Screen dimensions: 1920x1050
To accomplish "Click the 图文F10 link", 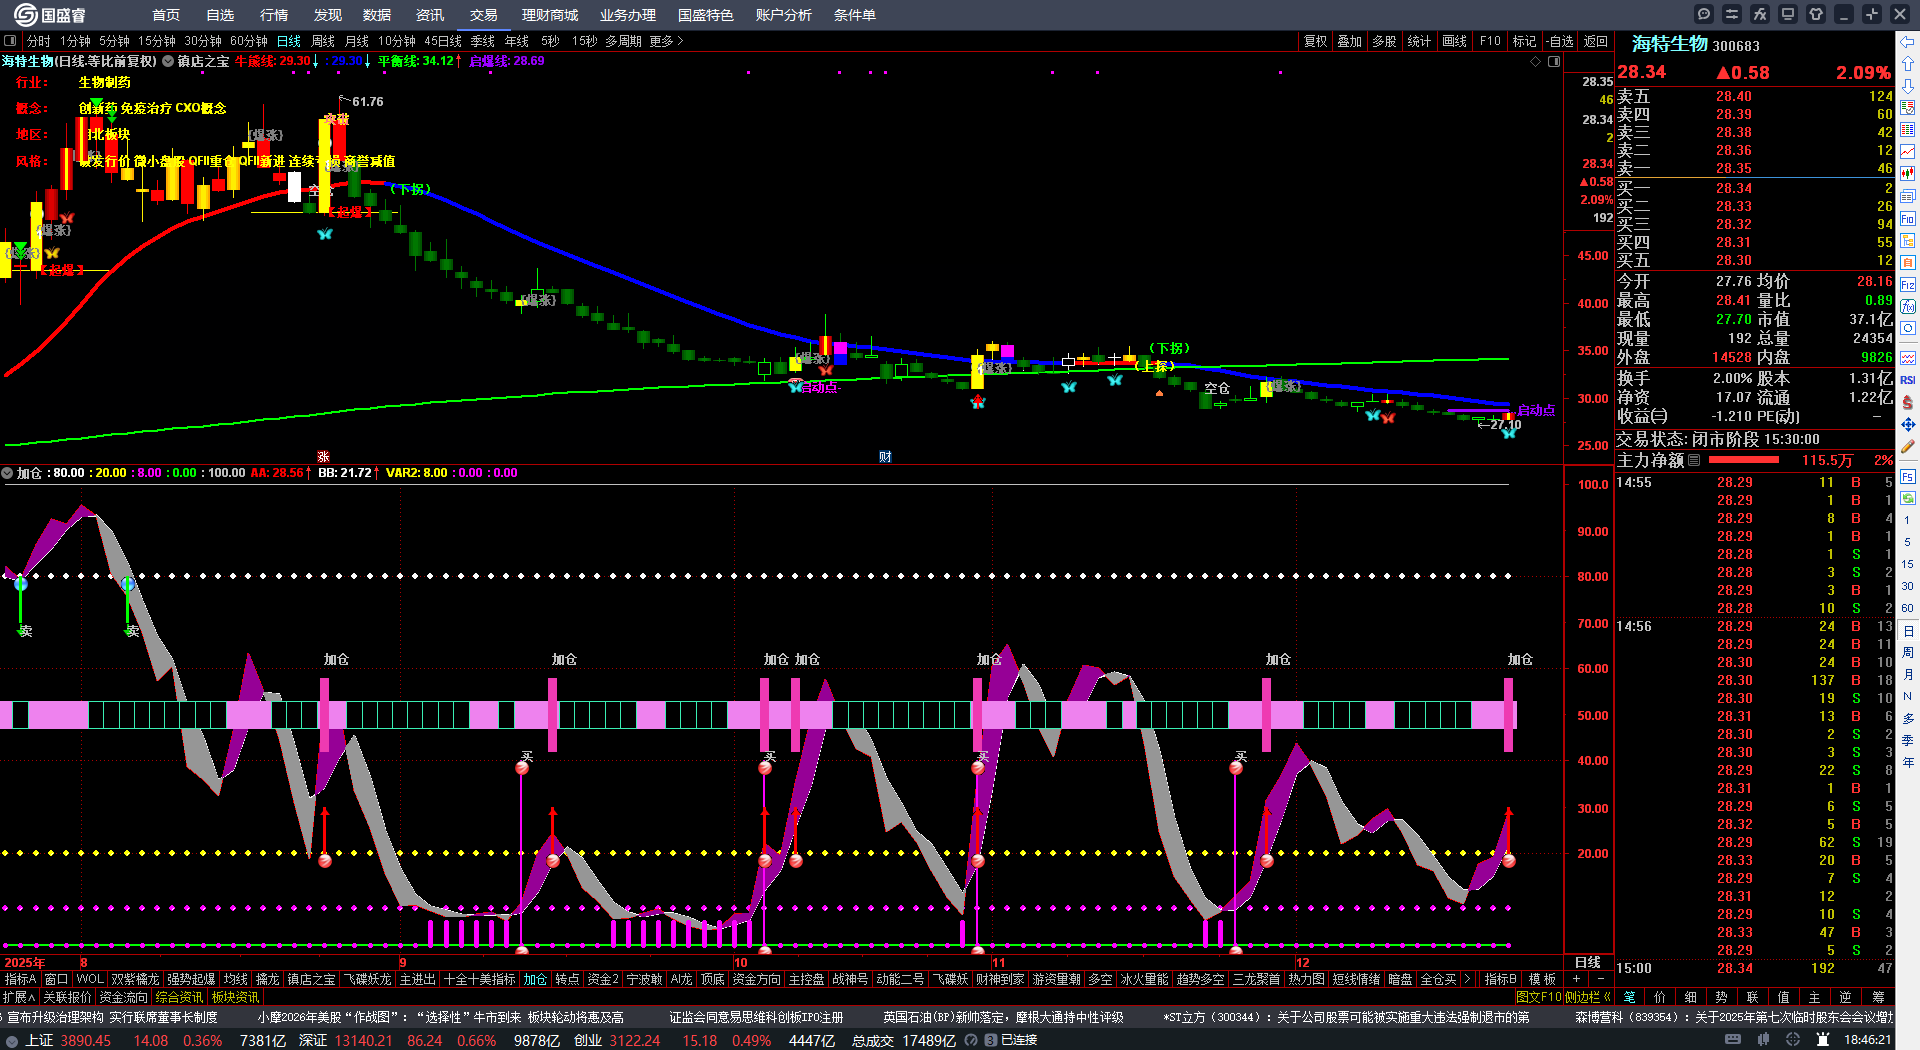I will 1538,997.
